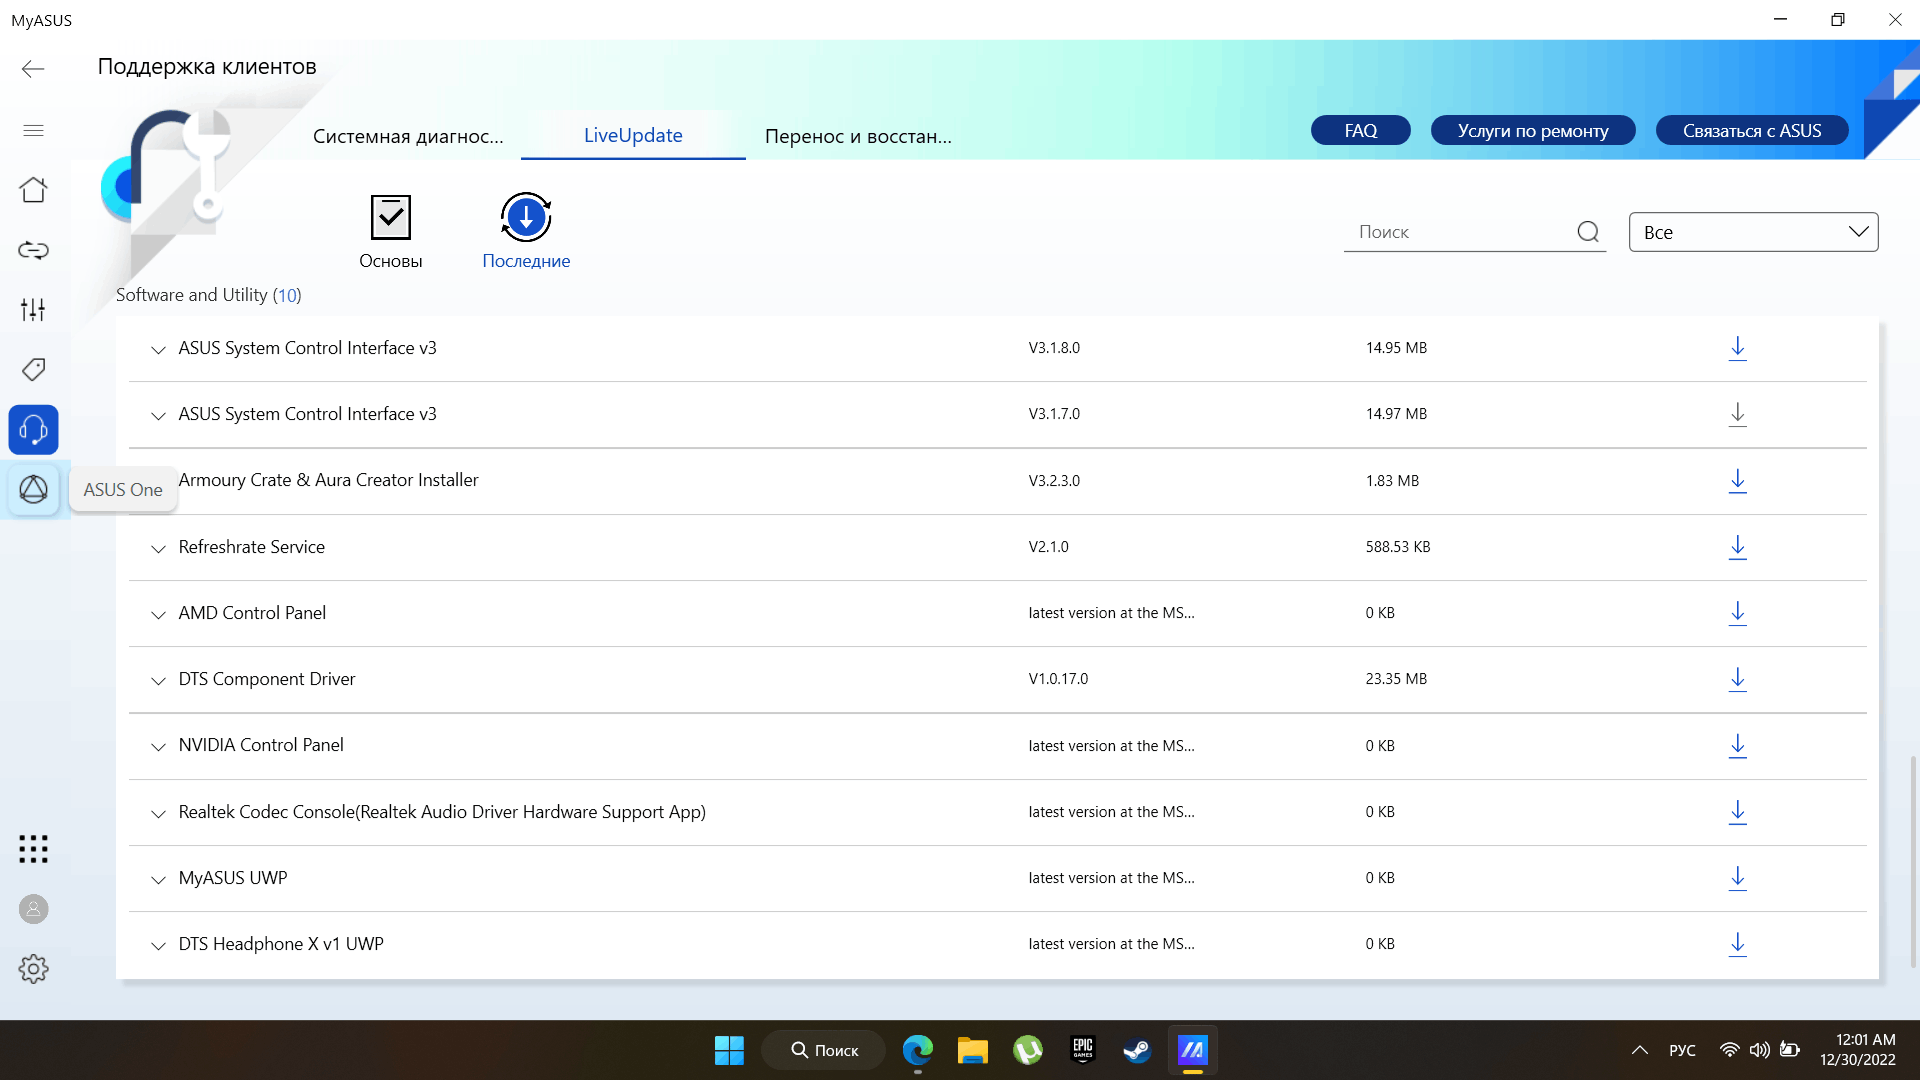Open Steam from taskbar
Image resolution: width=1920 pixels, height=1080 pixels.
1137,1050
